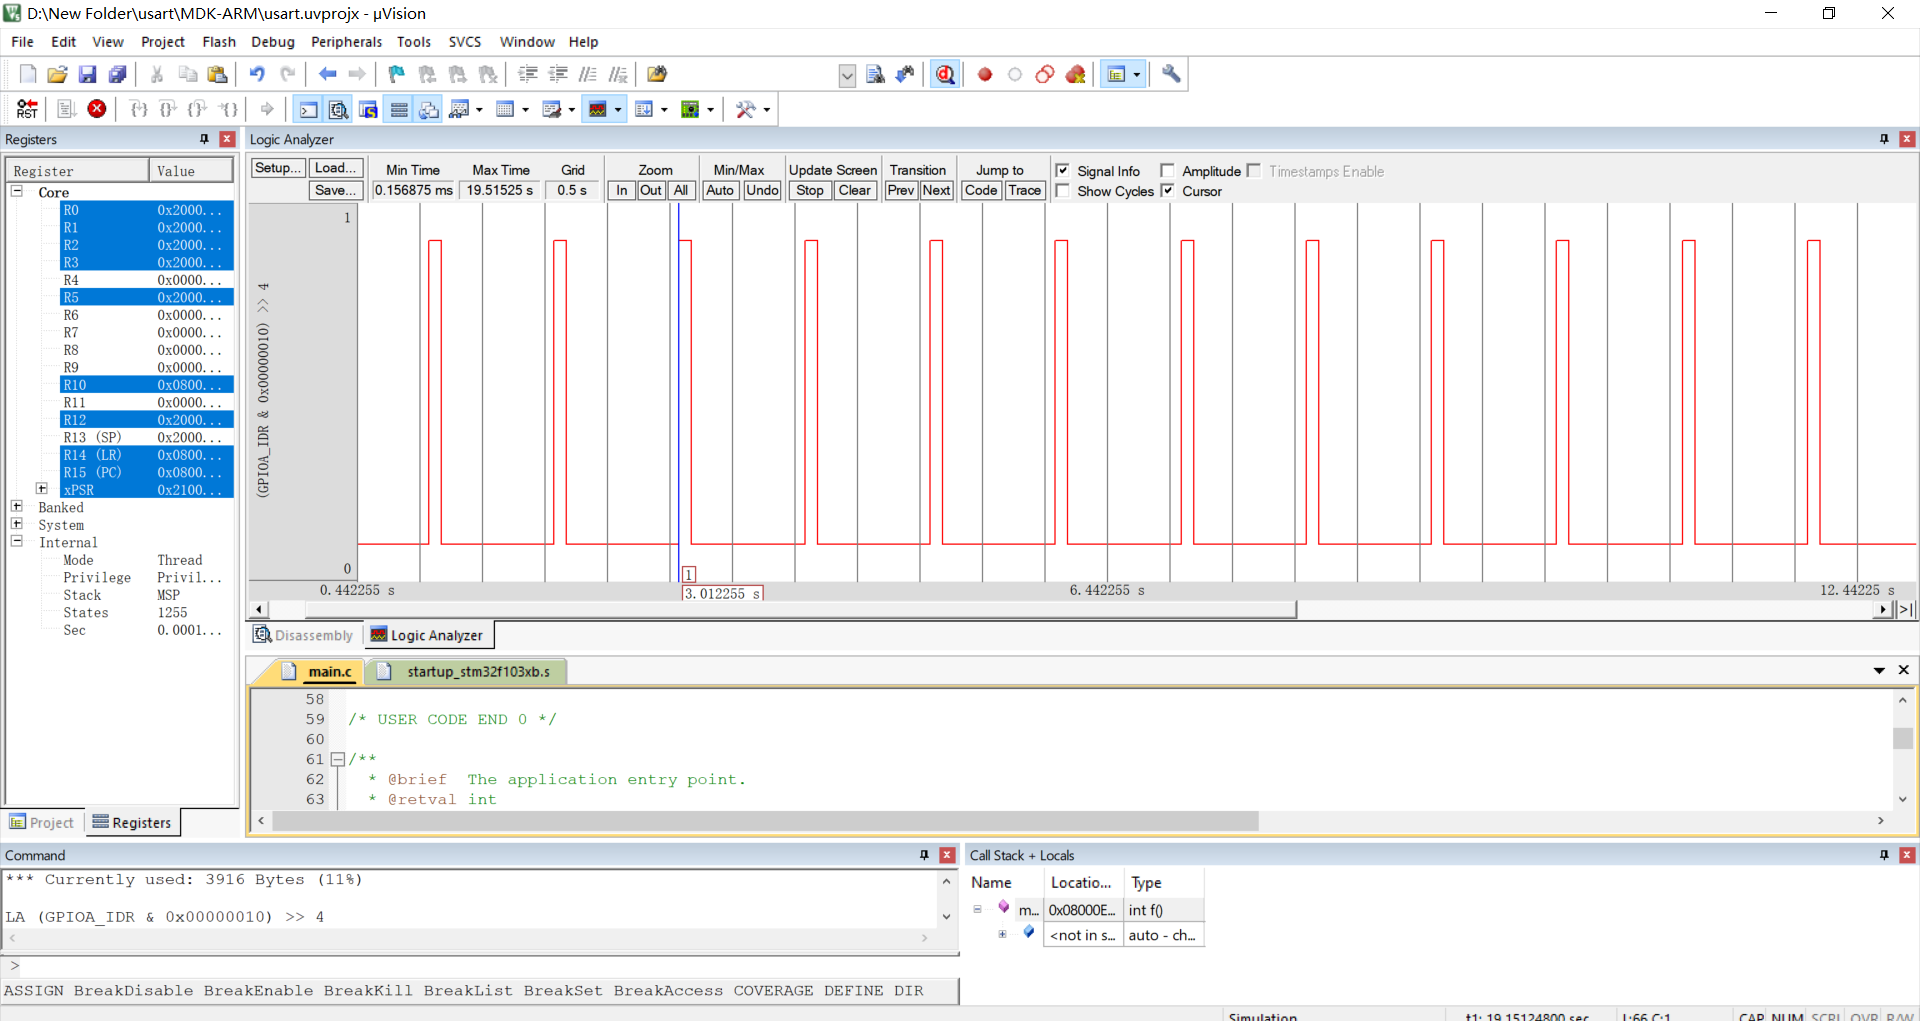Open the Toolbox dropdown arrow
This screenshot has width=1920, height=1021.
(767, 109)
